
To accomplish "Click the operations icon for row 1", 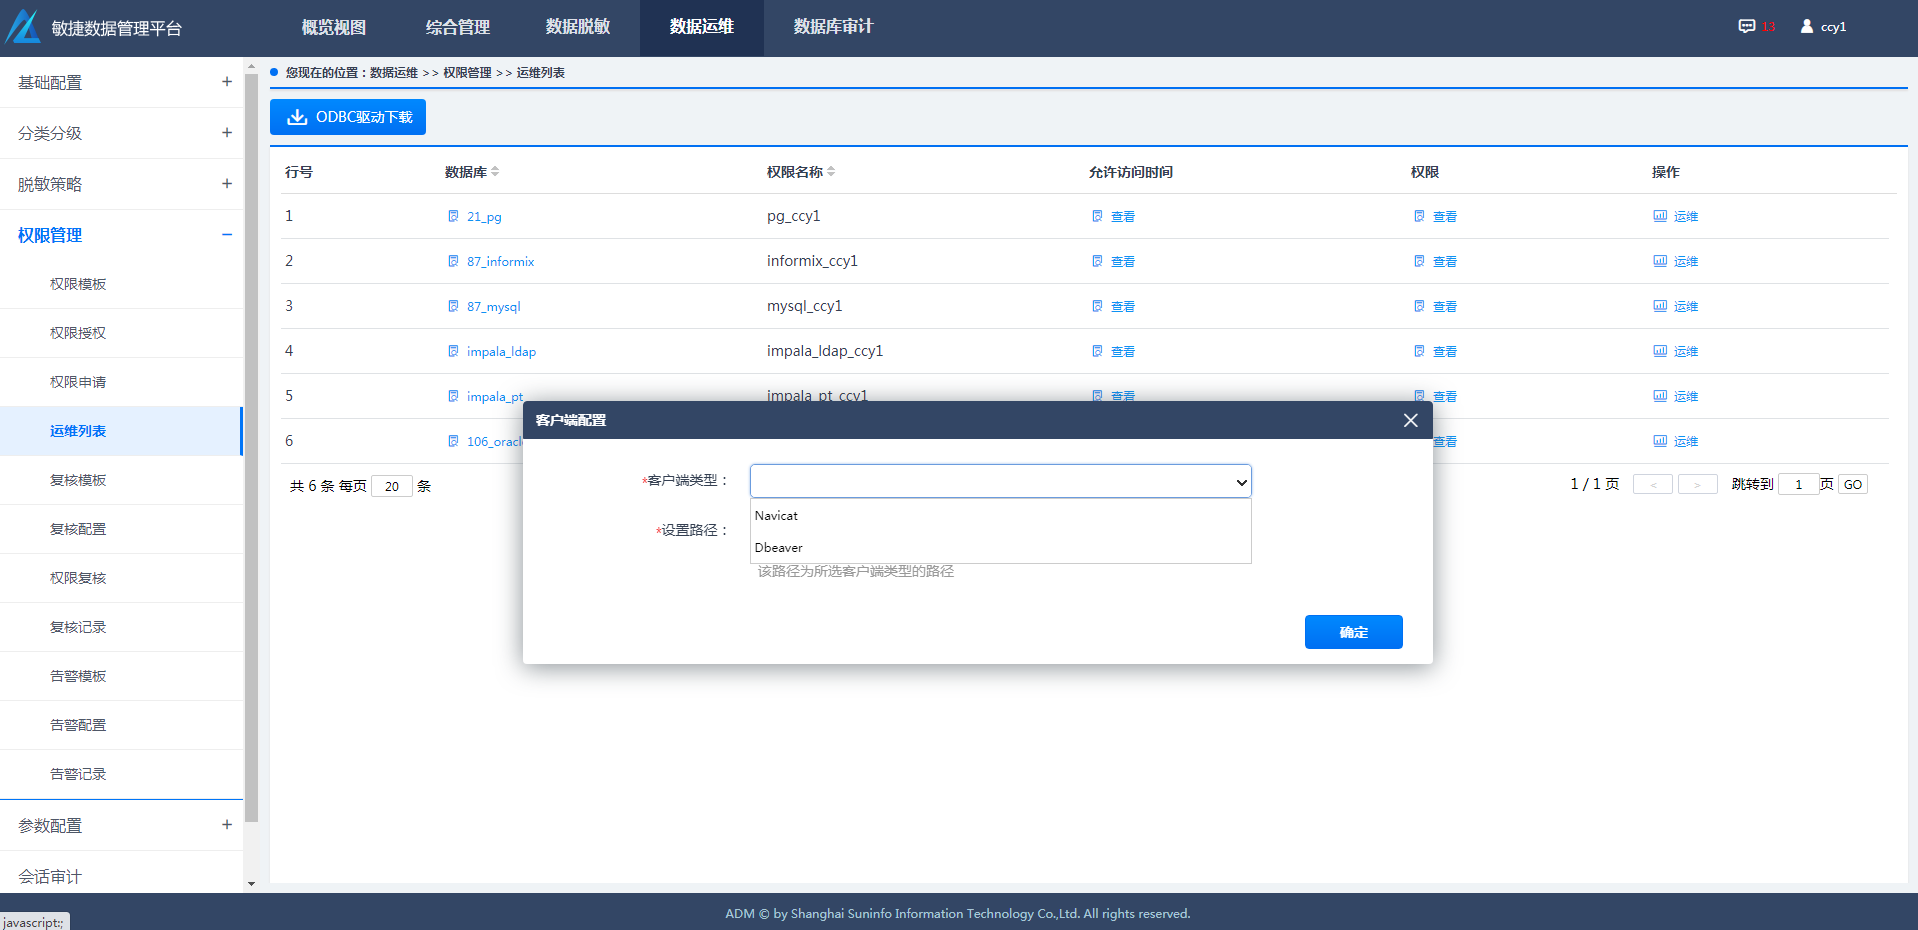I will (x=1660, y=216).
